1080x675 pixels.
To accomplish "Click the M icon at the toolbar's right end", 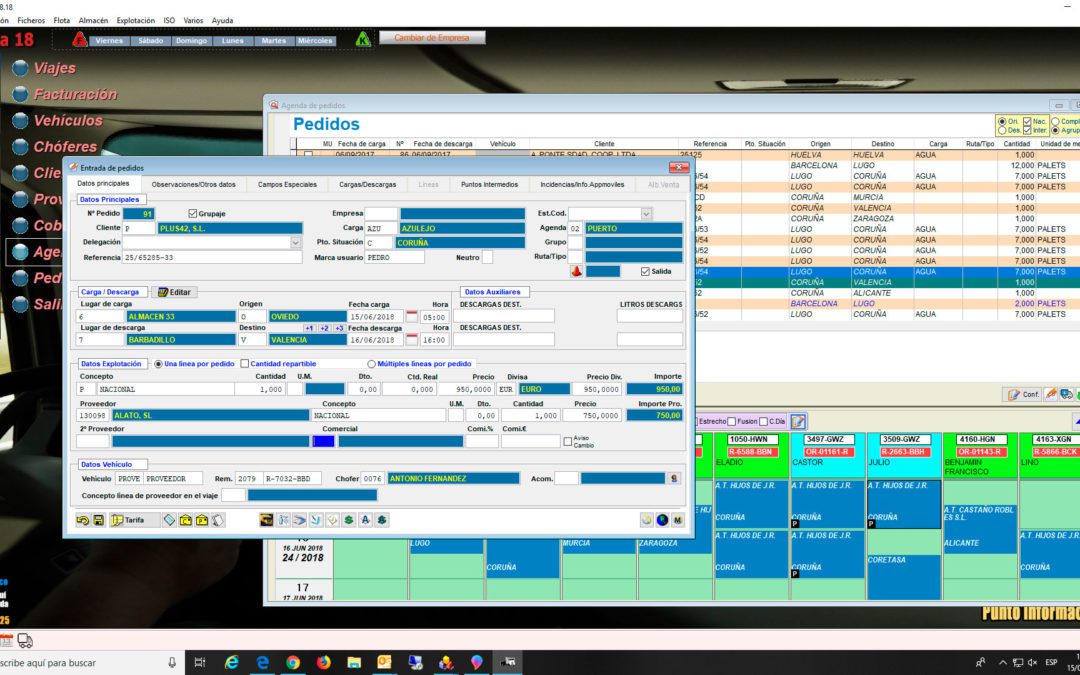I will (678, 520).
